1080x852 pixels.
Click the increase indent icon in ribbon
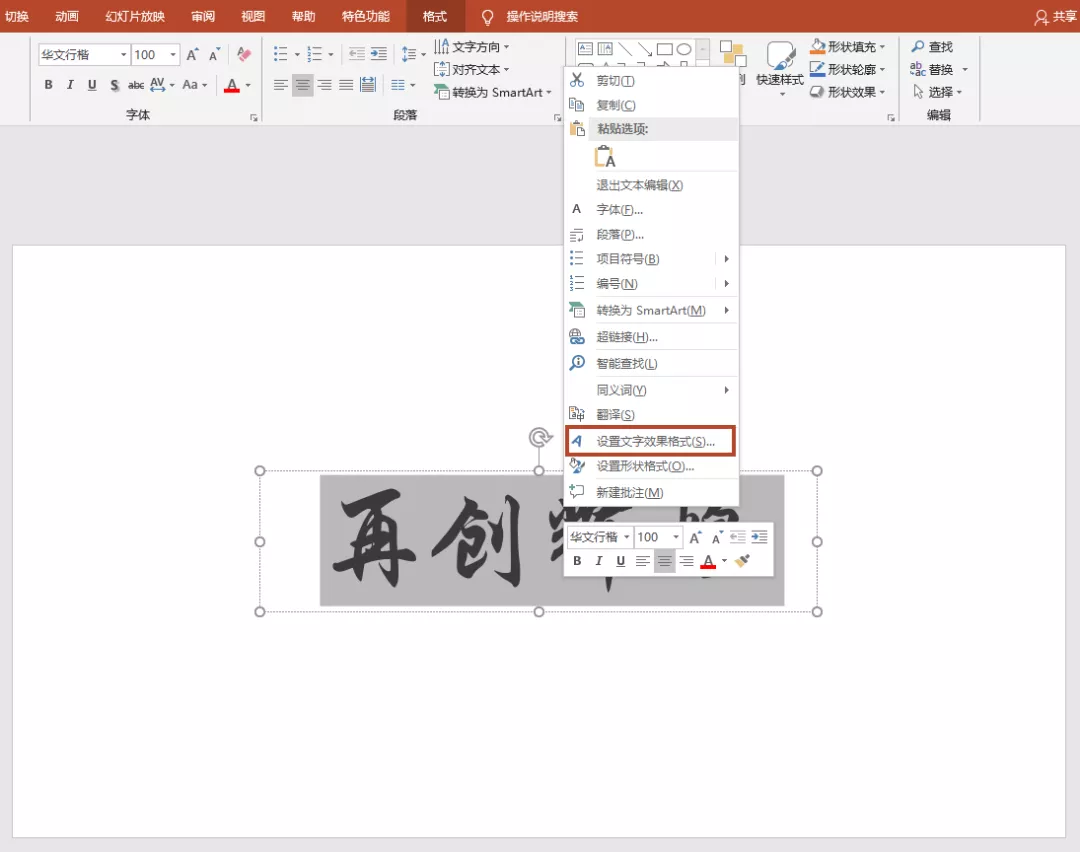(x=378, y=54)
